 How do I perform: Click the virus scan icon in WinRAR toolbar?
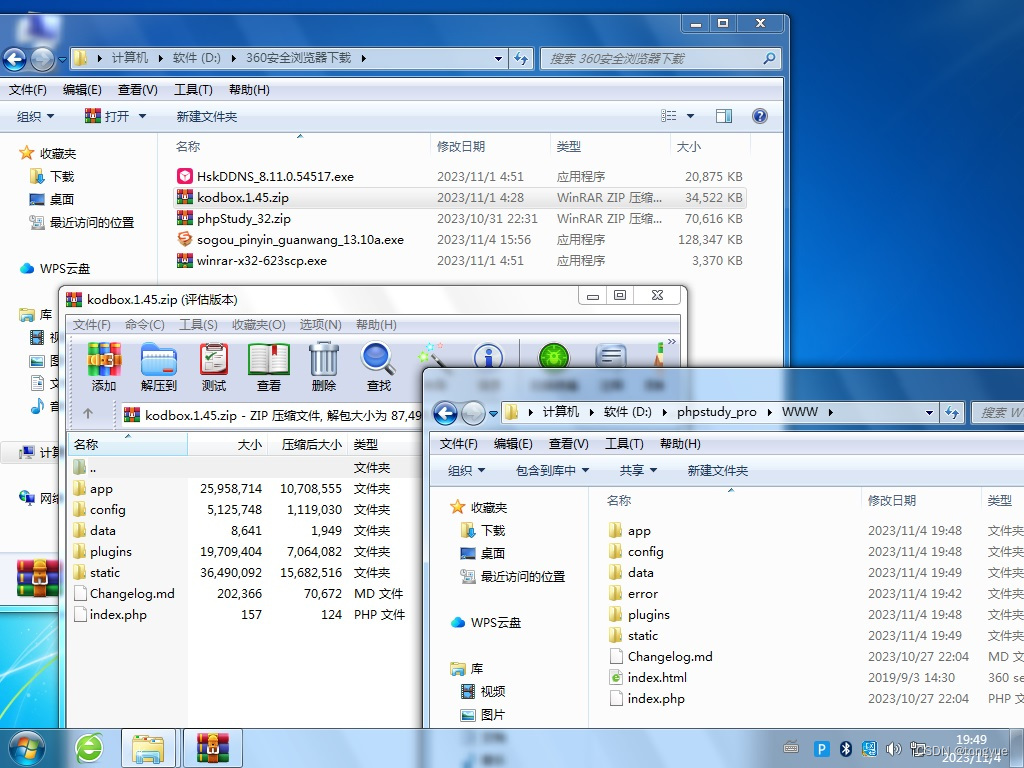(x=553, y=356)
